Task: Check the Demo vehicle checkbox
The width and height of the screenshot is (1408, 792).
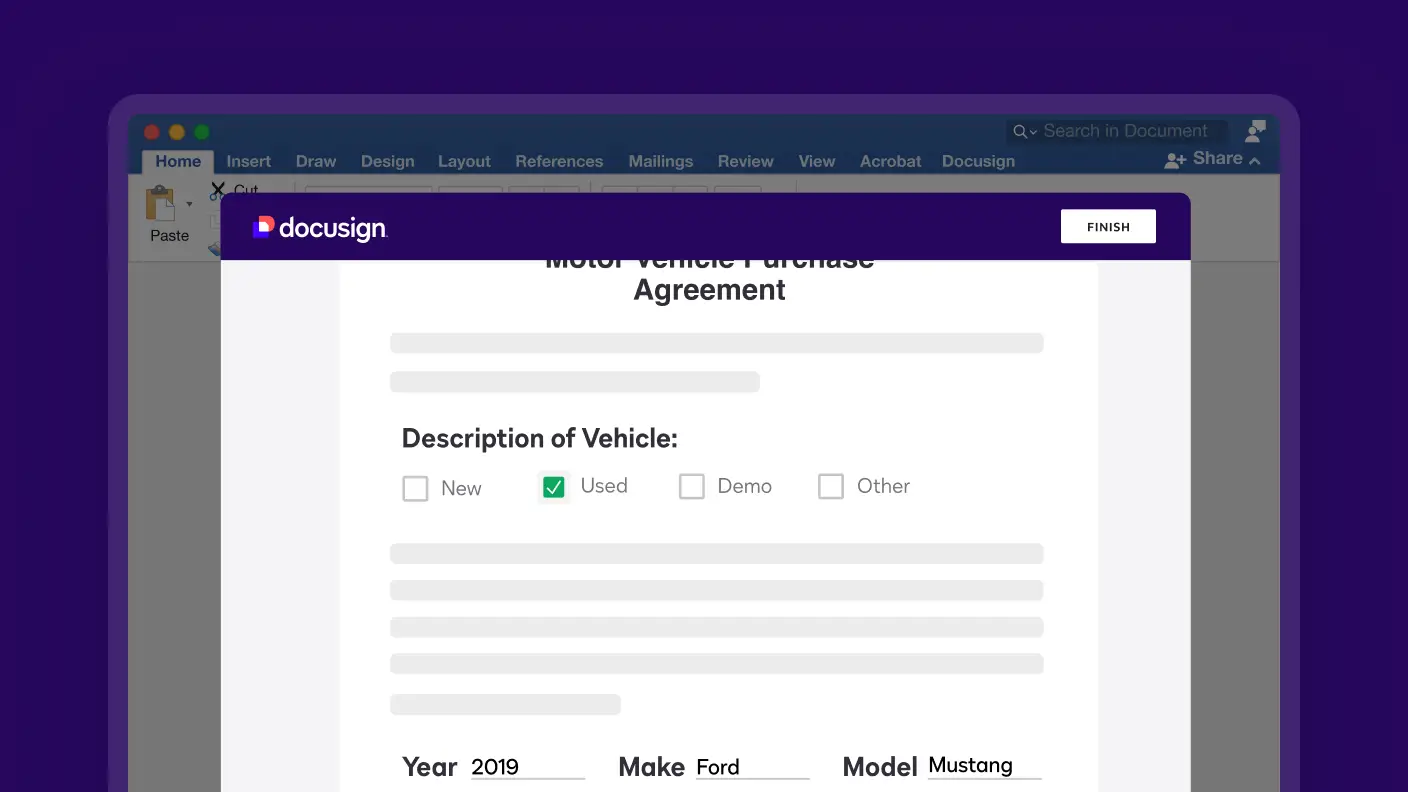Action: (x=692, y=486)
